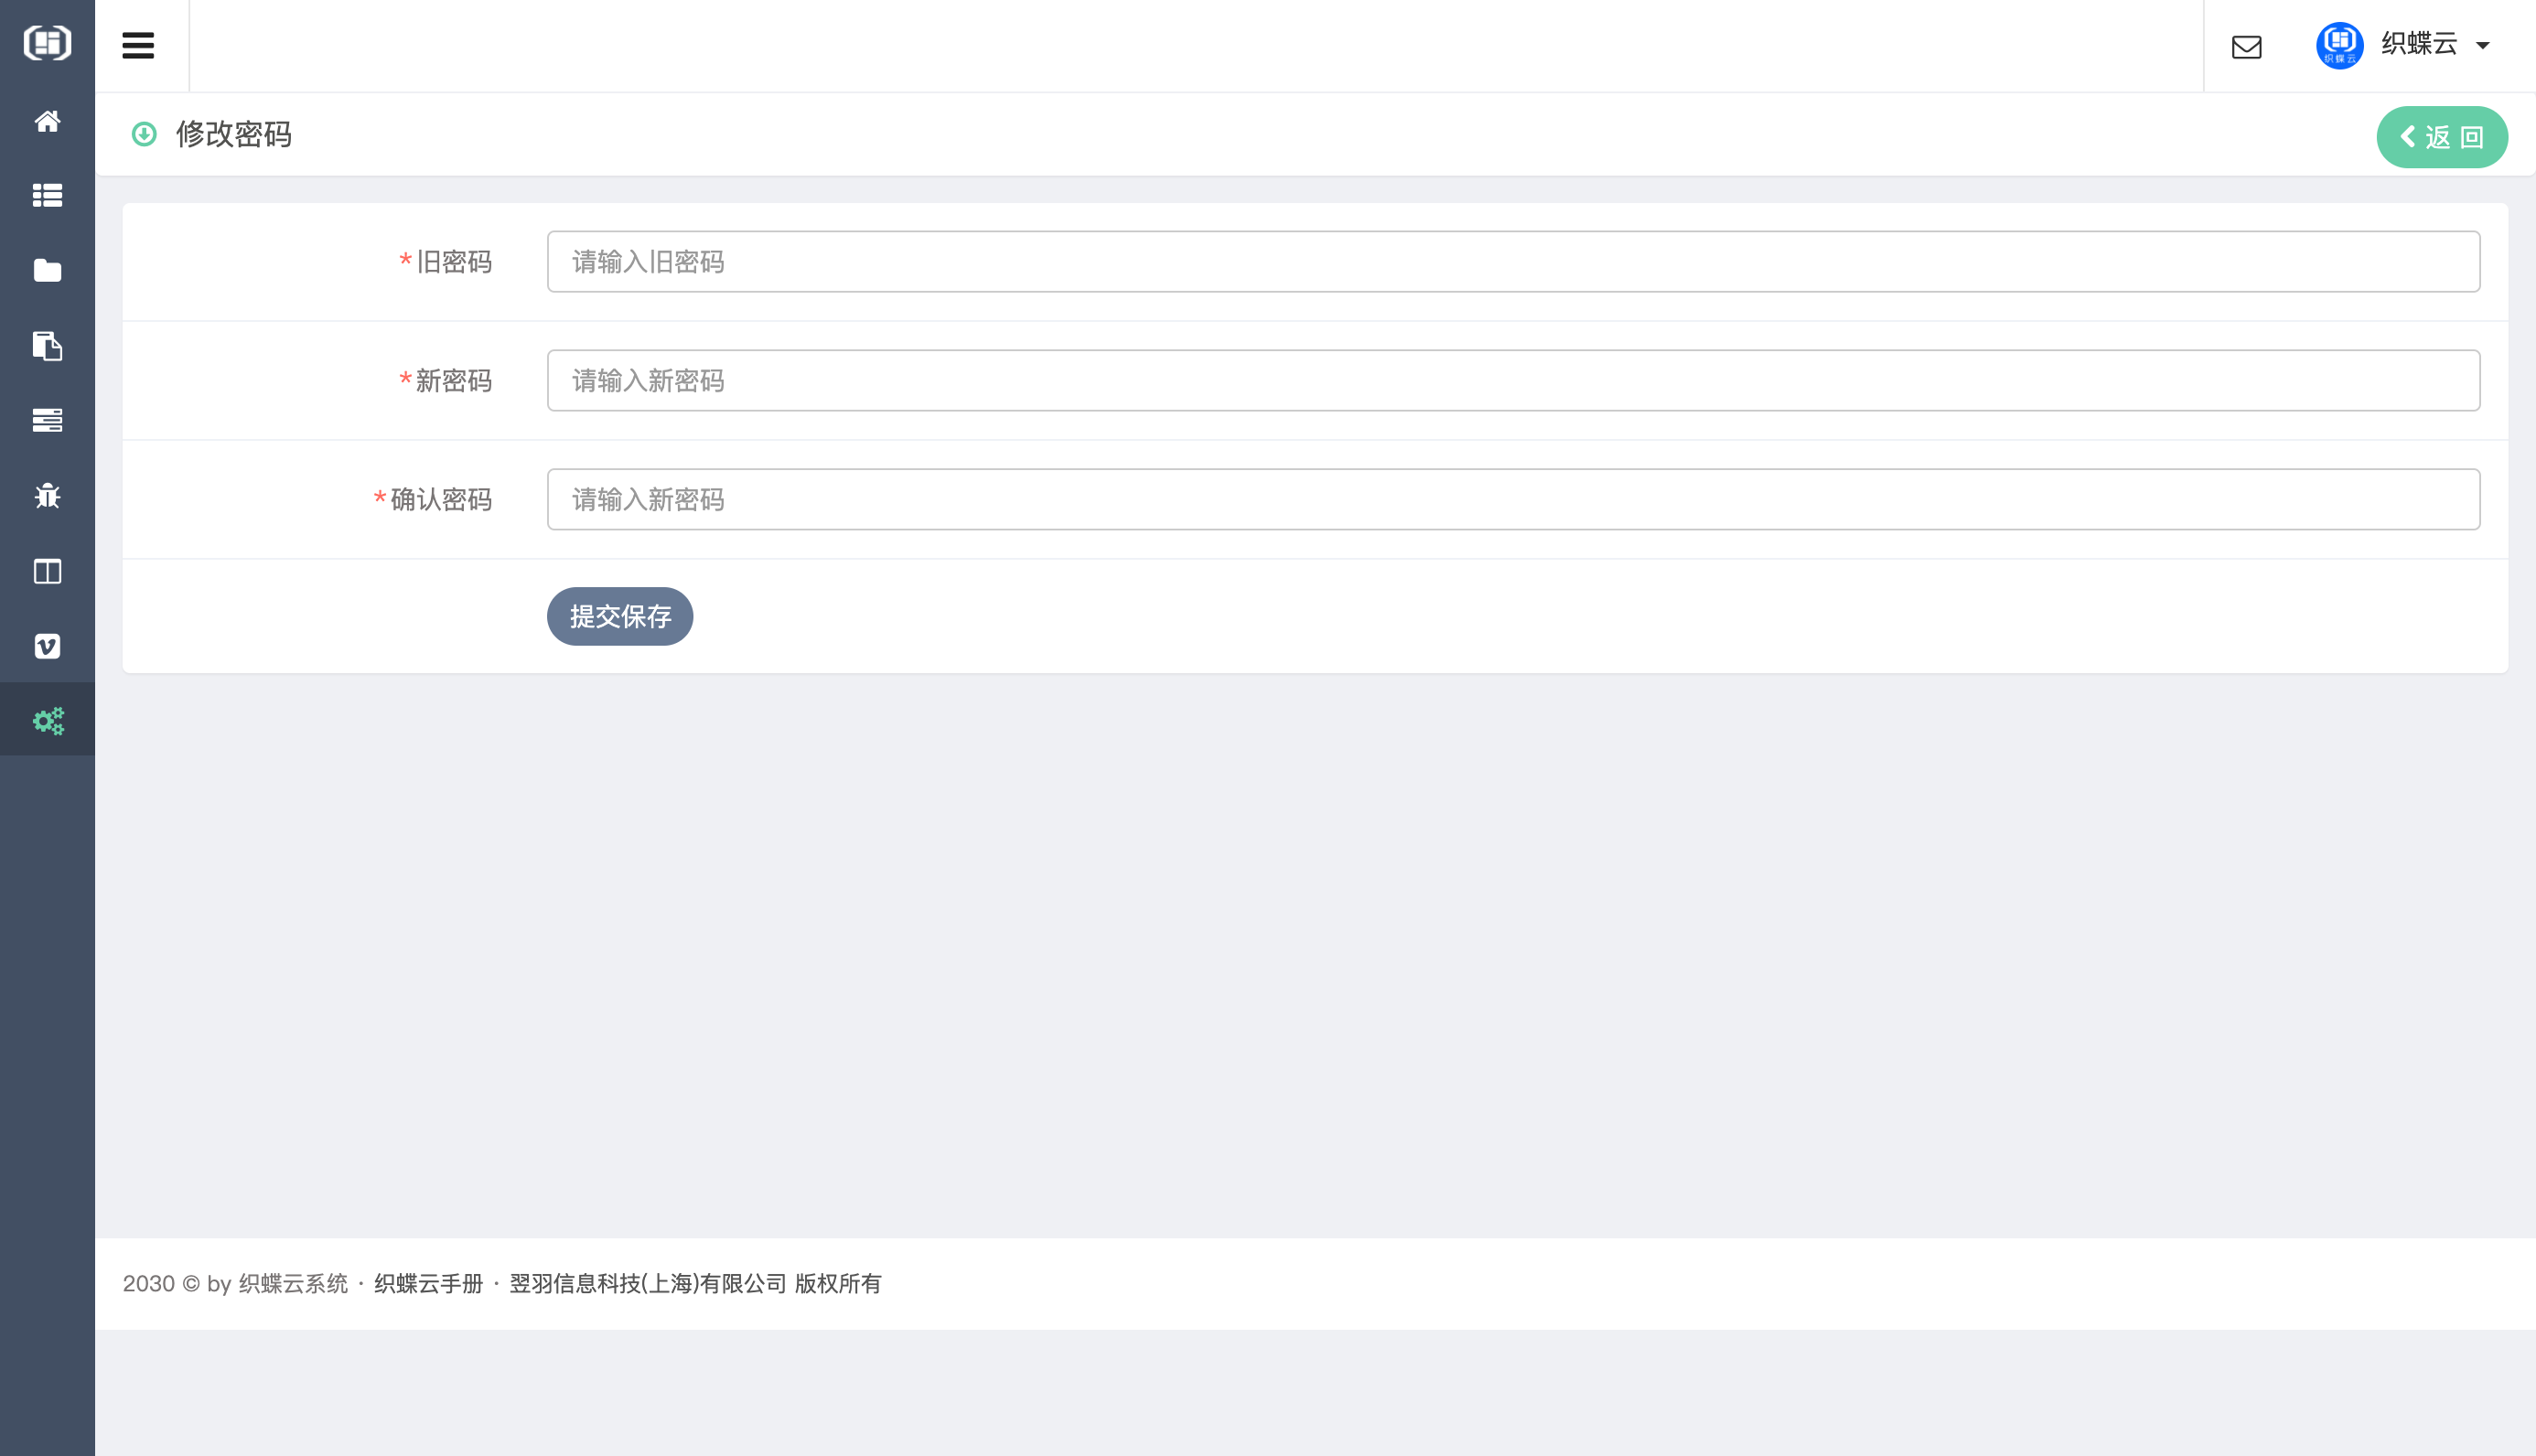
Task: Focus the 新密码 input field
Action: [1512, 380]
